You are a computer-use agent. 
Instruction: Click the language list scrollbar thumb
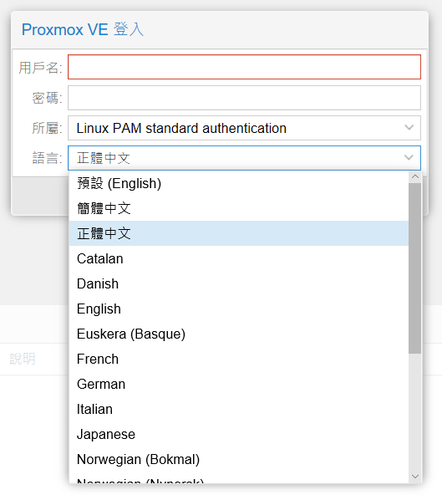tap(415, 268)
